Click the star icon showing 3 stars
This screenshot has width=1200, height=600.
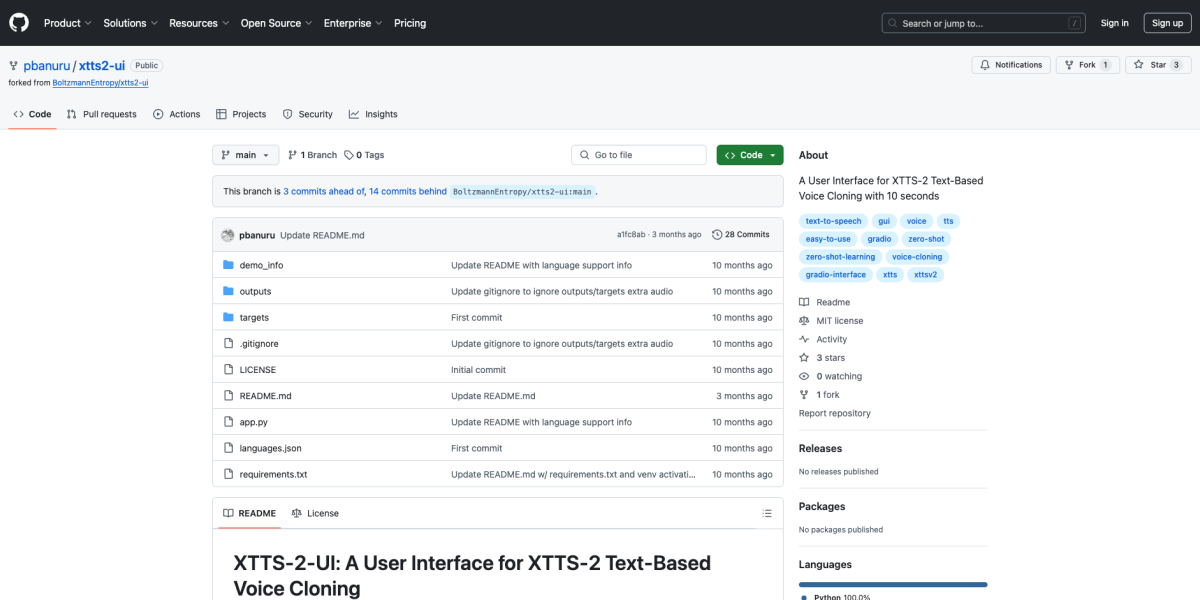click(x=804, y=357)
